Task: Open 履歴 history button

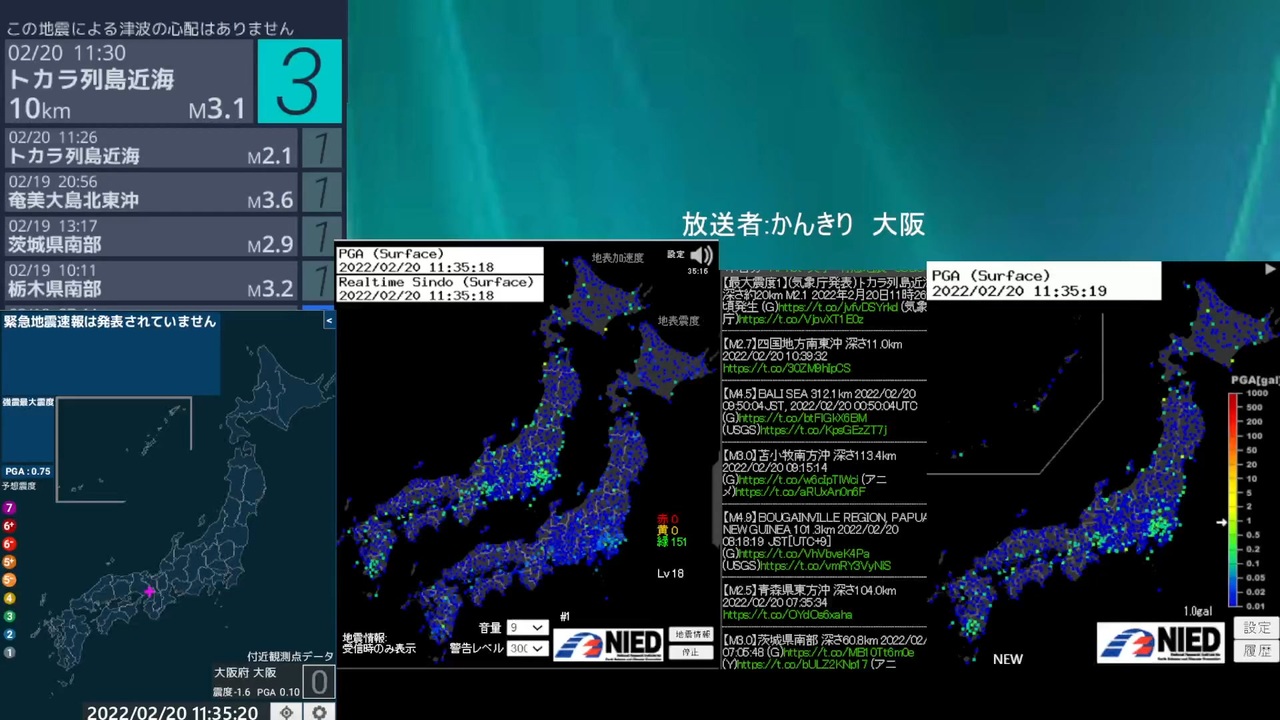Action: coord(1257,651)
